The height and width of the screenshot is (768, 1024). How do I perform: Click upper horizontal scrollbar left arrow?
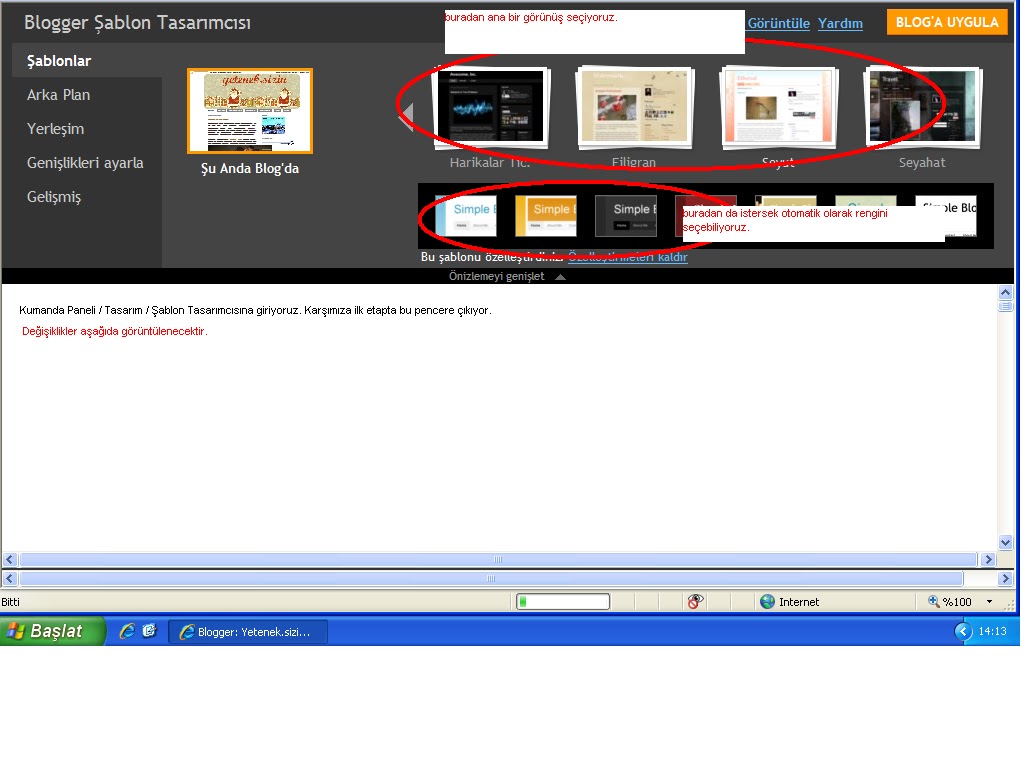pyautogui.click(x=10, y=560)
